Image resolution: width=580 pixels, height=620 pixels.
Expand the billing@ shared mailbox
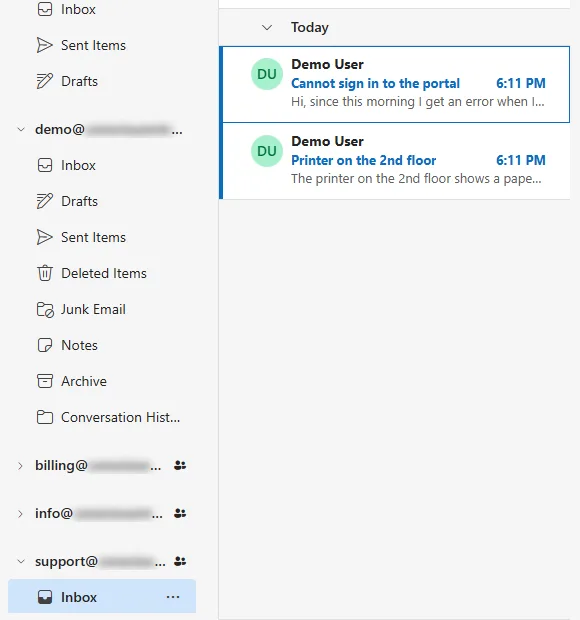[20, 466]
